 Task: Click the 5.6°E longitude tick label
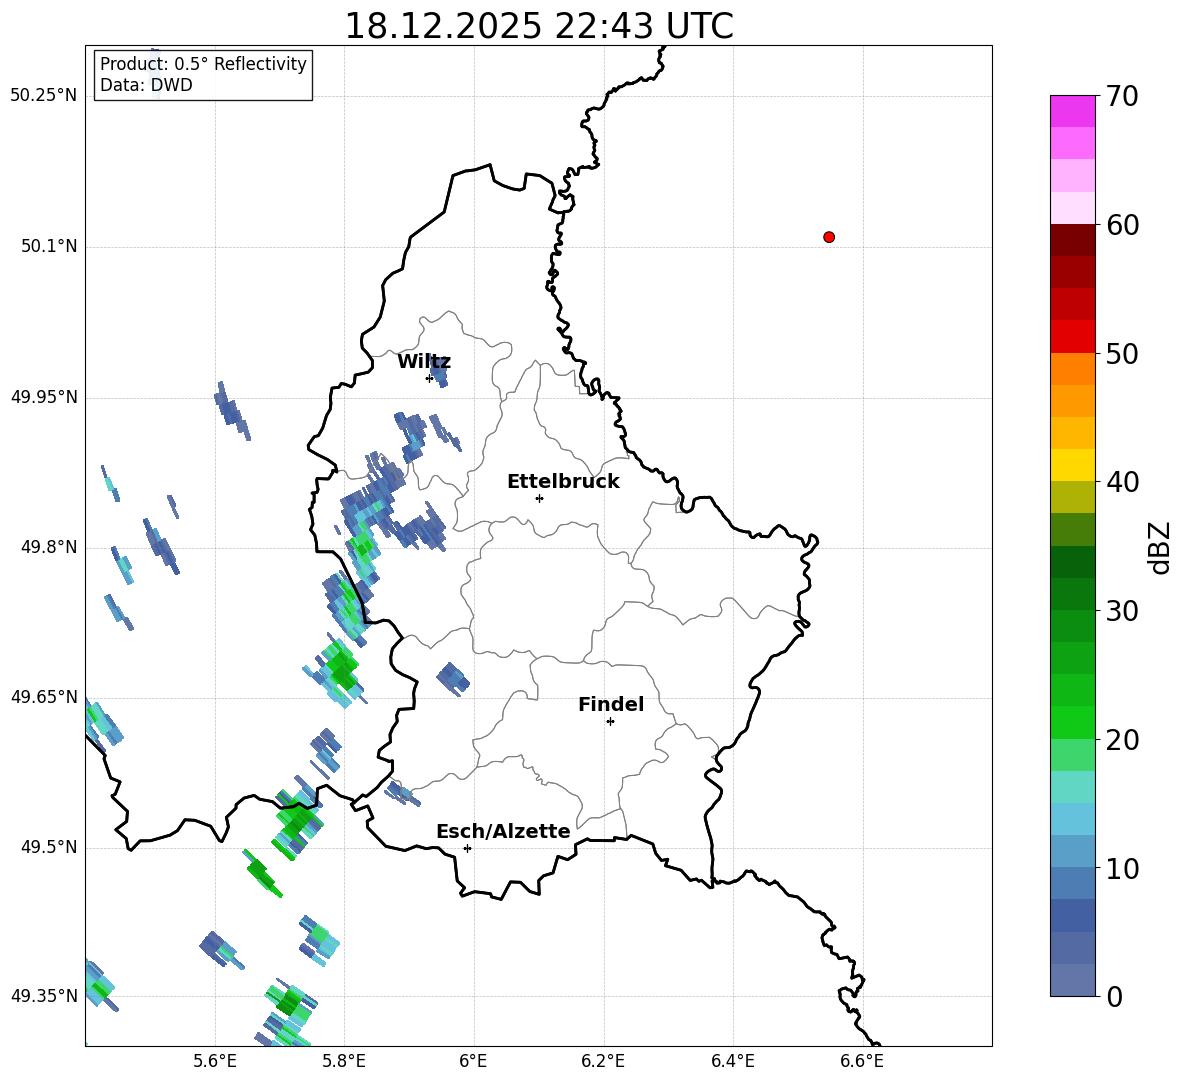(x=215, y=1061)
